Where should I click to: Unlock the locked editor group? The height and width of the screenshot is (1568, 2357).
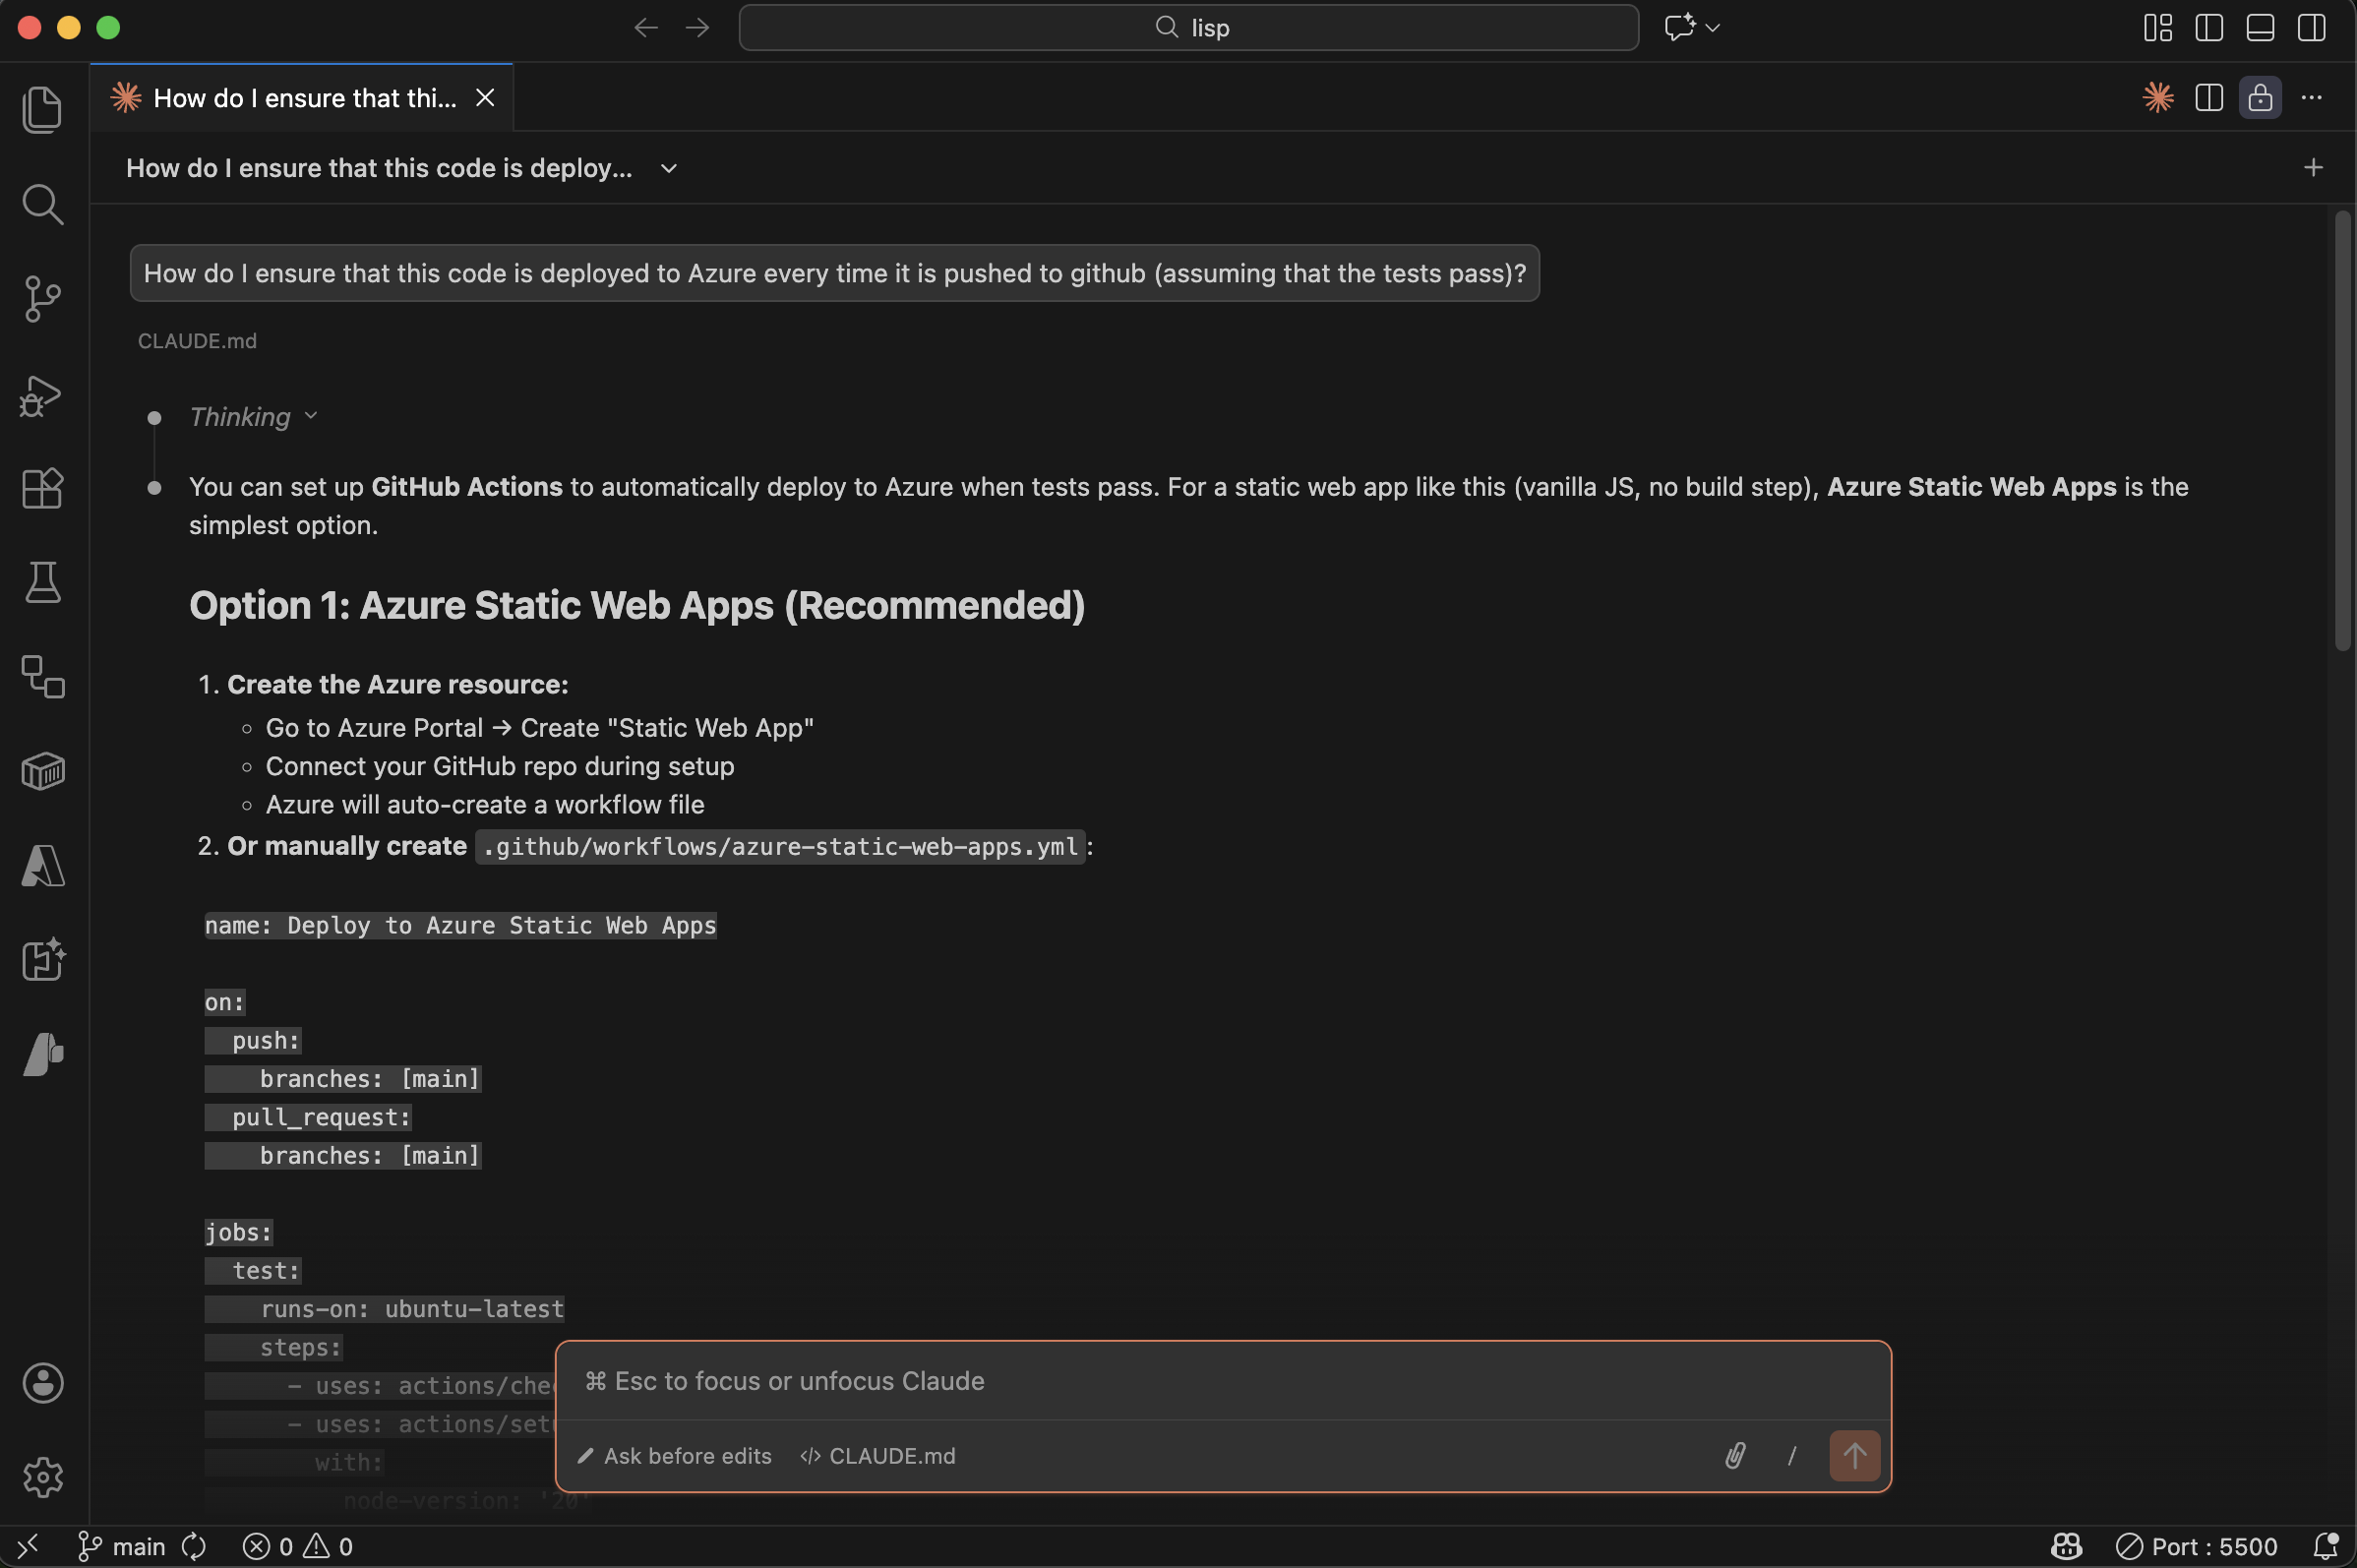click(2260, 97)
